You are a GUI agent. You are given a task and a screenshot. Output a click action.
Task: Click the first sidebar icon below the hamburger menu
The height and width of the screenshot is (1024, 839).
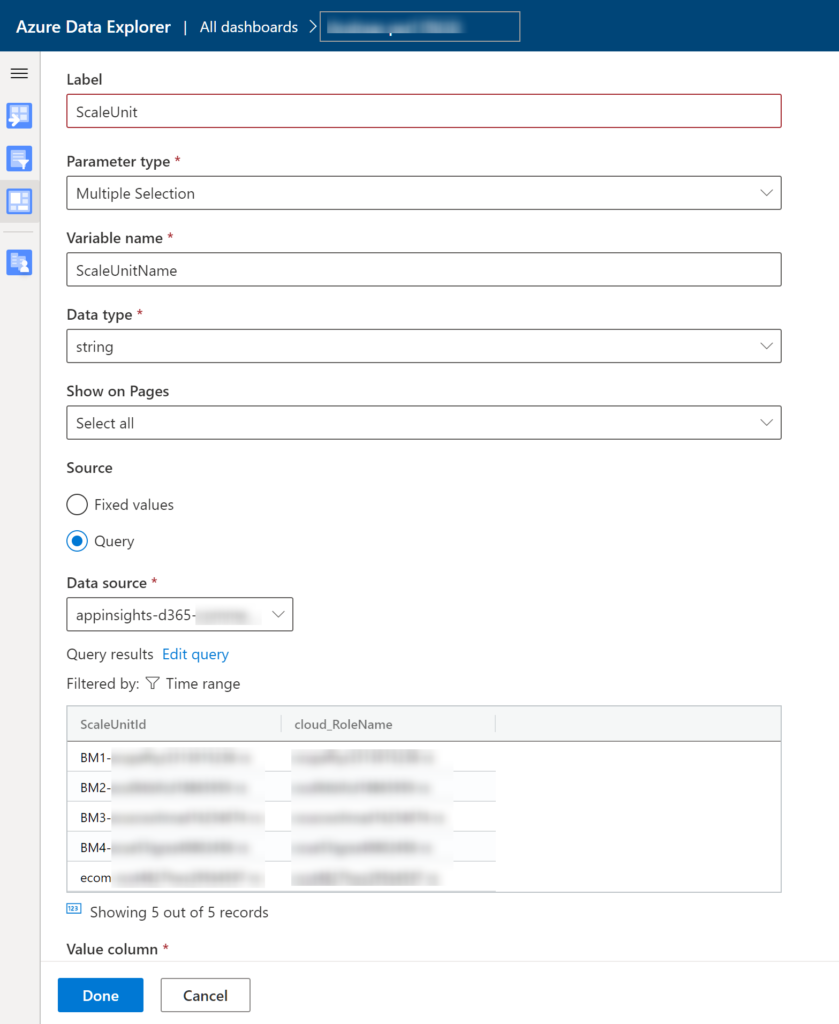click(x=20, y=116)
